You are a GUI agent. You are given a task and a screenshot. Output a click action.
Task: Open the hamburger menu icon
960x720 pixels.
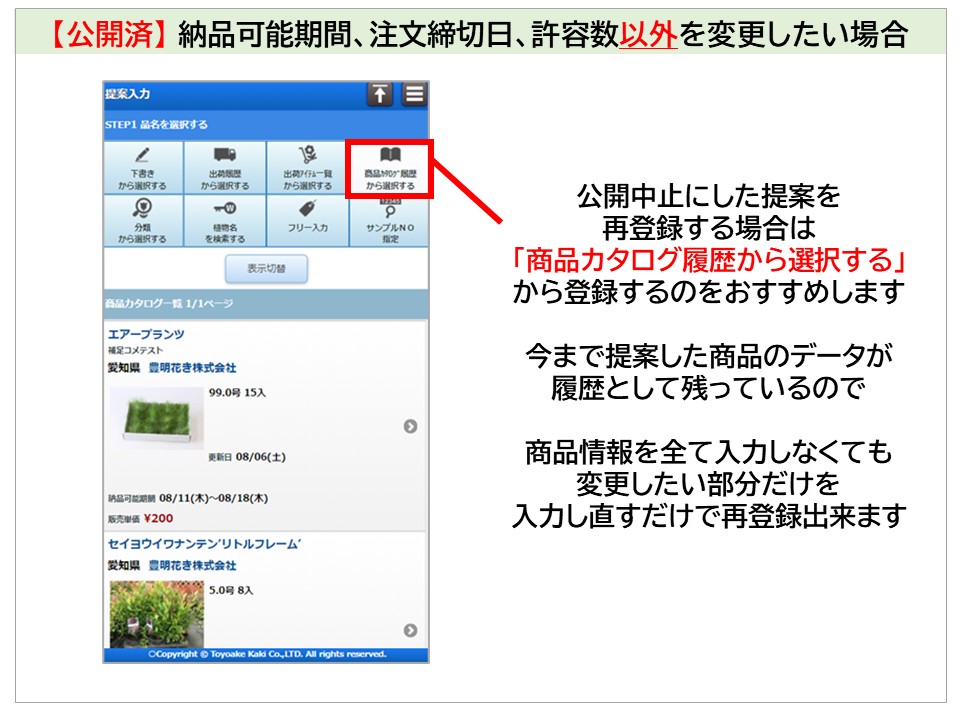point(414,95)
